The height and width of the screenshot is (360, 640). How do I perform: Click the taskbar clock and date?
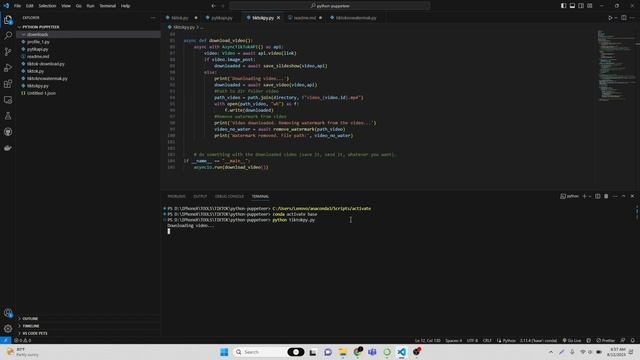click(616, 352)
